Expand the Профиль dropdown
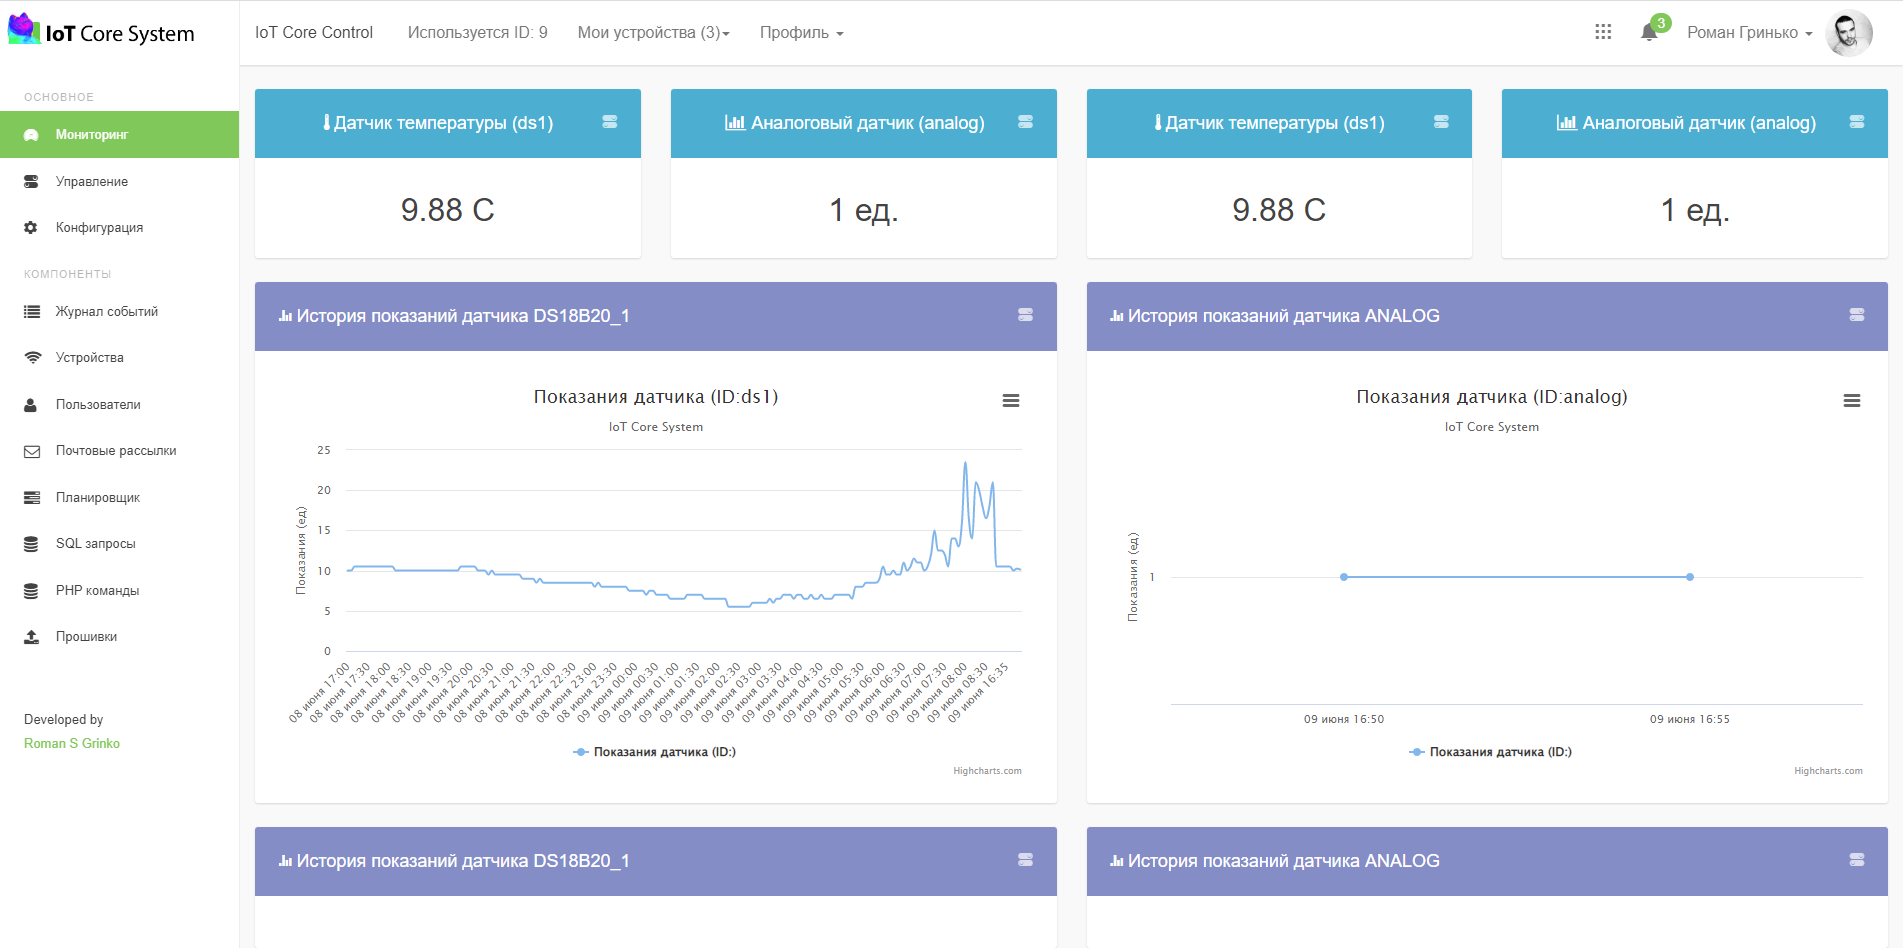 click(x=801, y=33)
